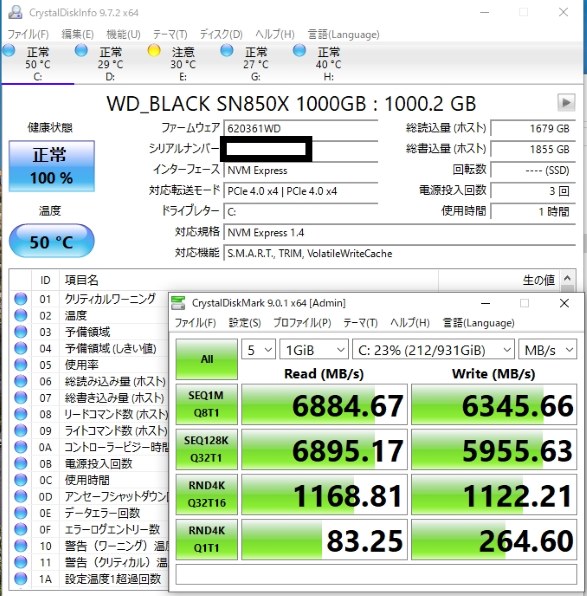Click interface field NVM Express
Image resolution: width=587 pixels, height=596 pixels.
pyautogui.click(x=301, y=170)
